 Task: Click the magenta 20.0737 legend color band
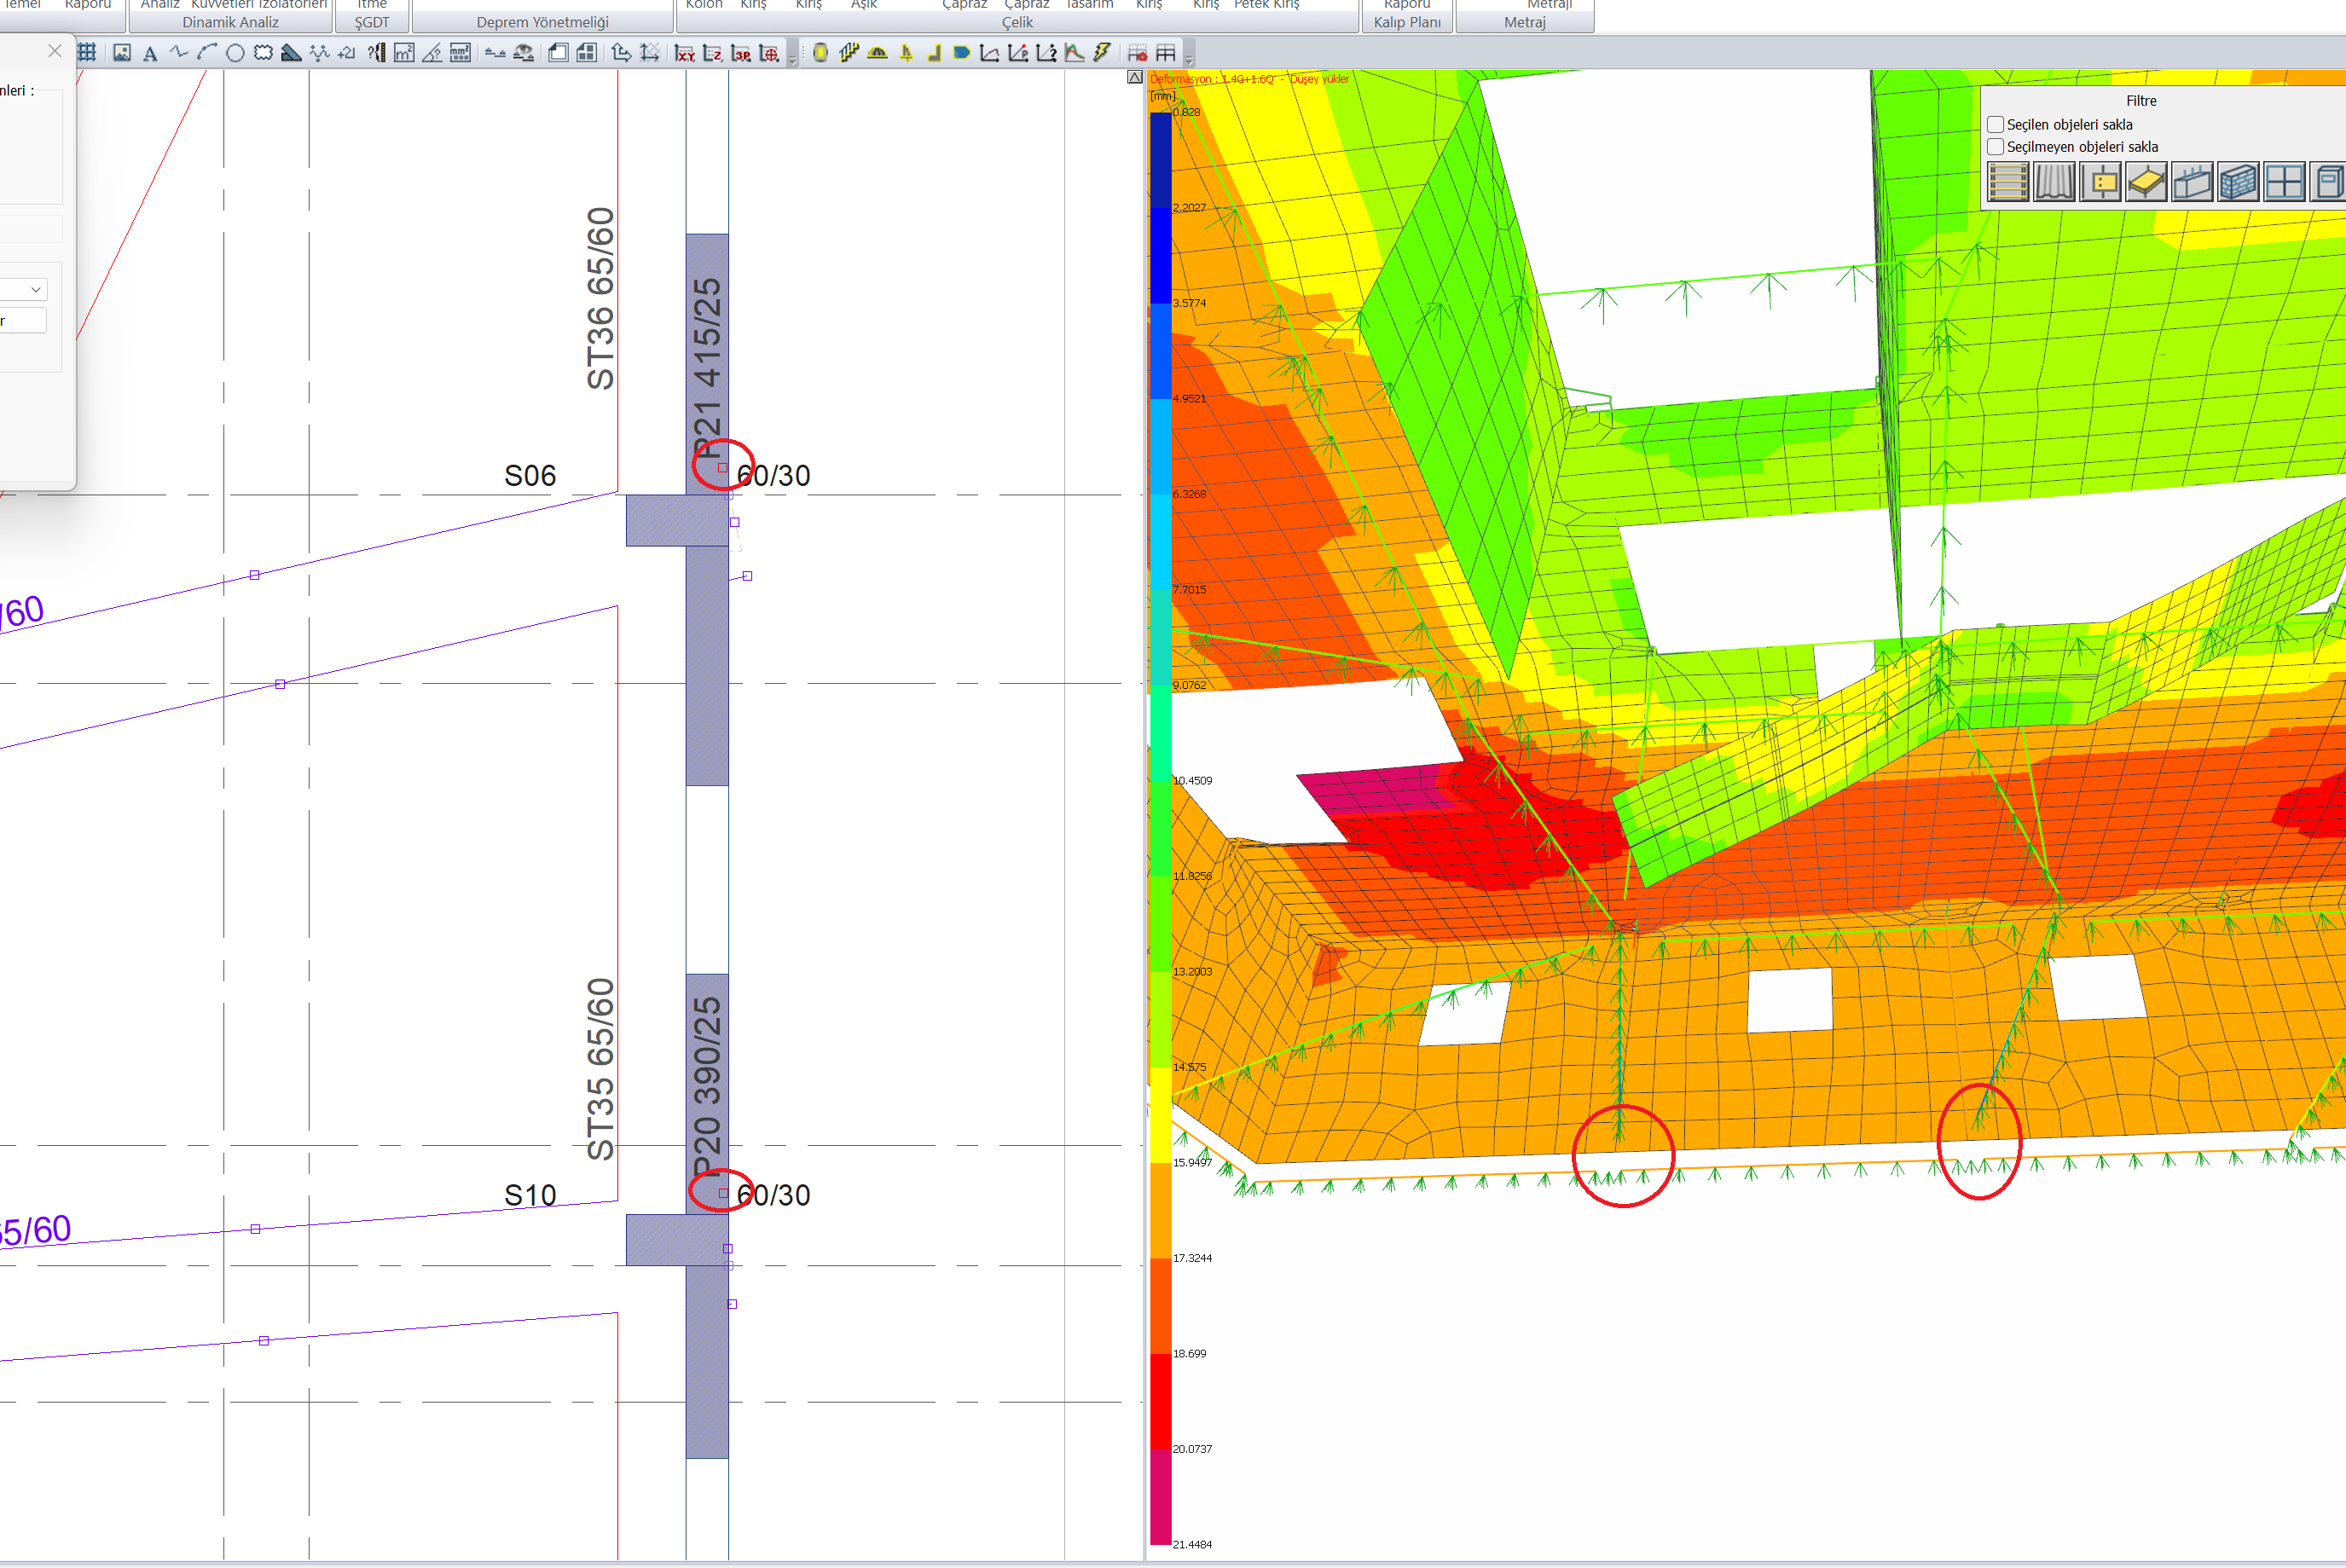1160,1496
